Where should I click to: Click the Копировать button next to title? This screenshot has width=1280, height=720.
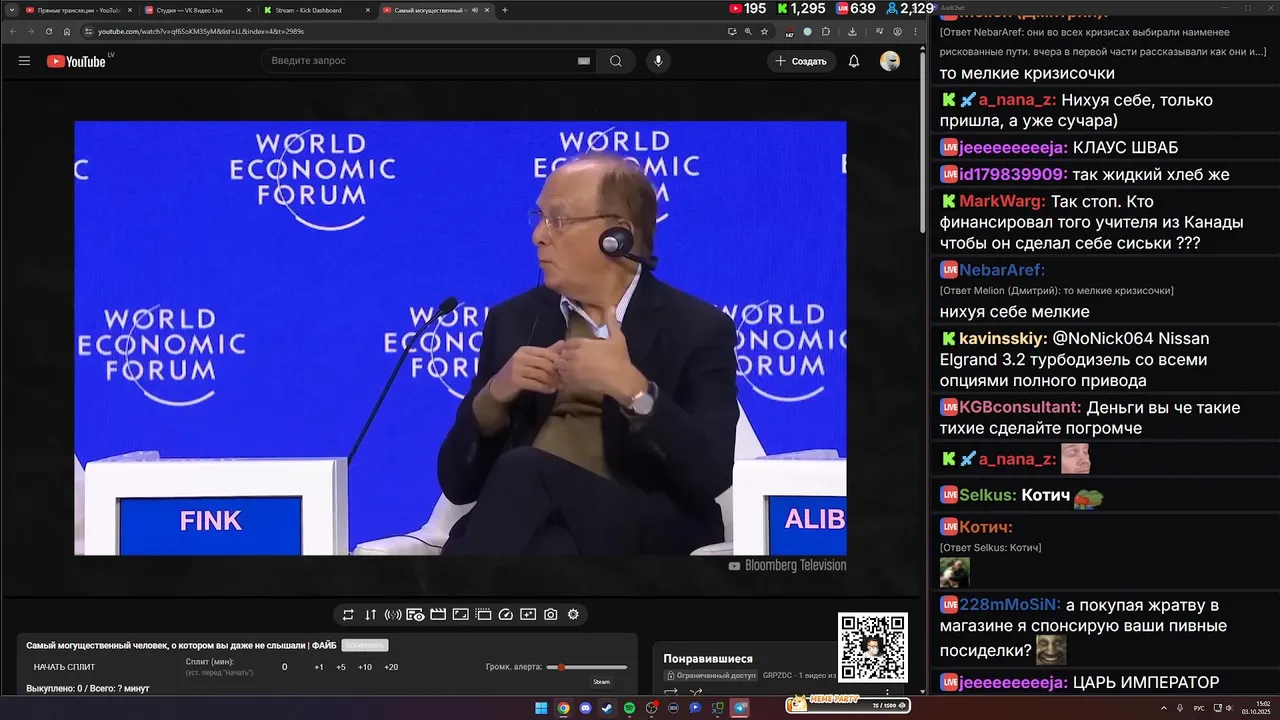click(364, 645)
